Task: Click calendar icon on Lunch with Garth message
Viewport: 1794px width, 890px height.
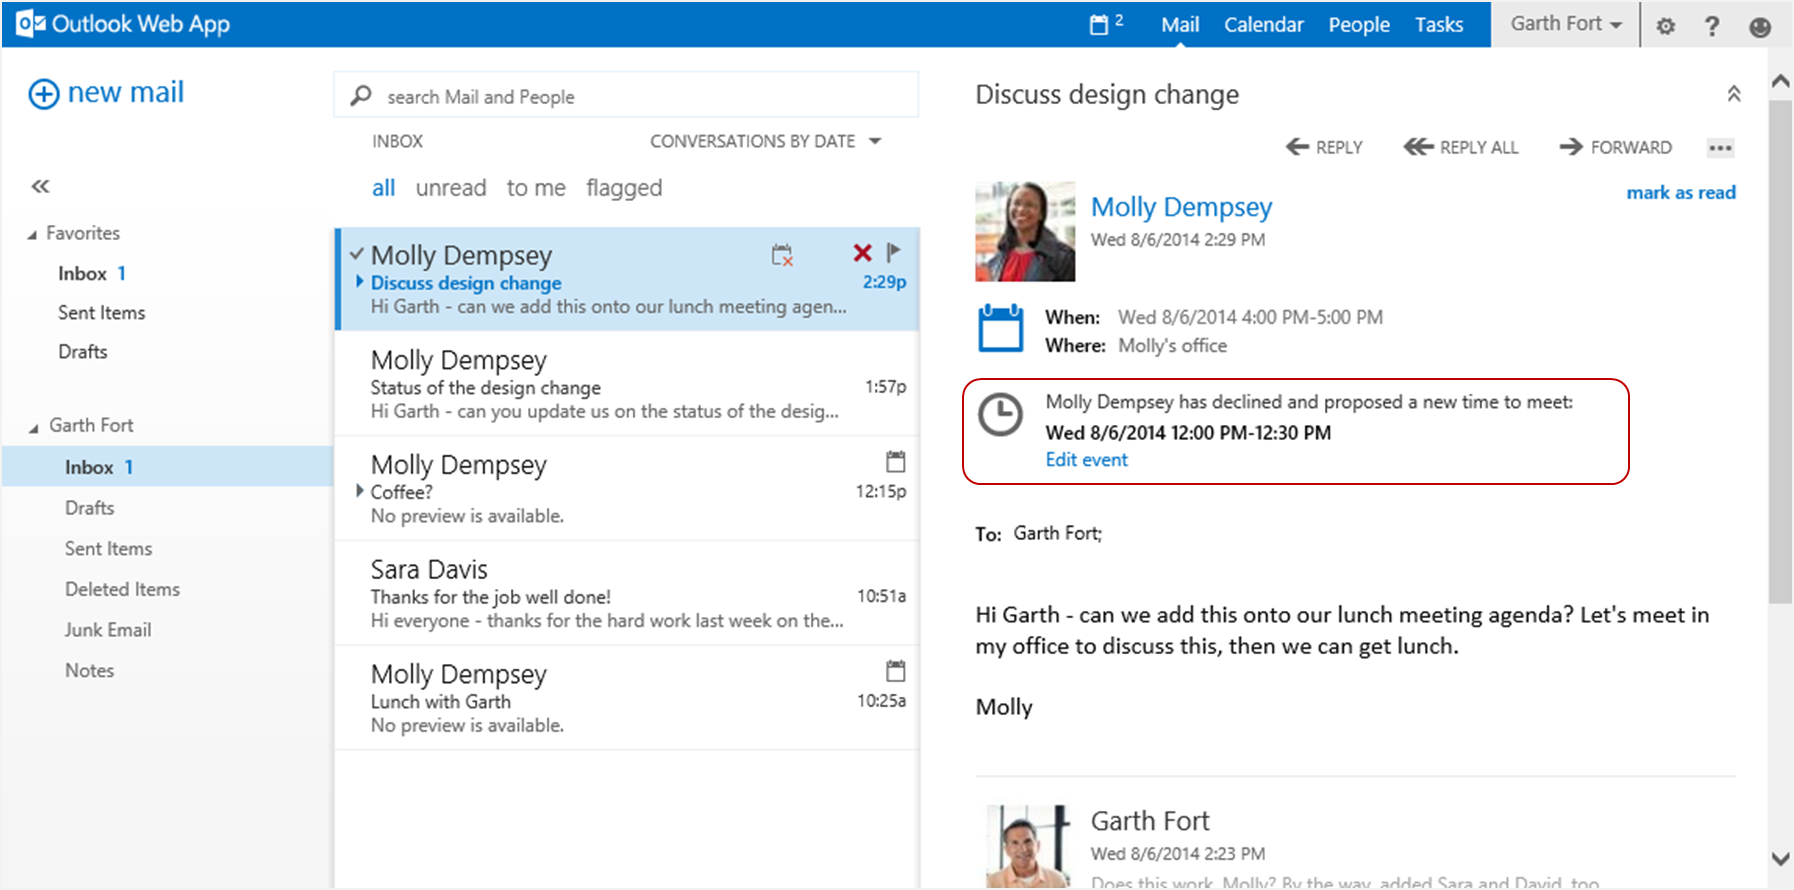Action: (x=895, y=670)
